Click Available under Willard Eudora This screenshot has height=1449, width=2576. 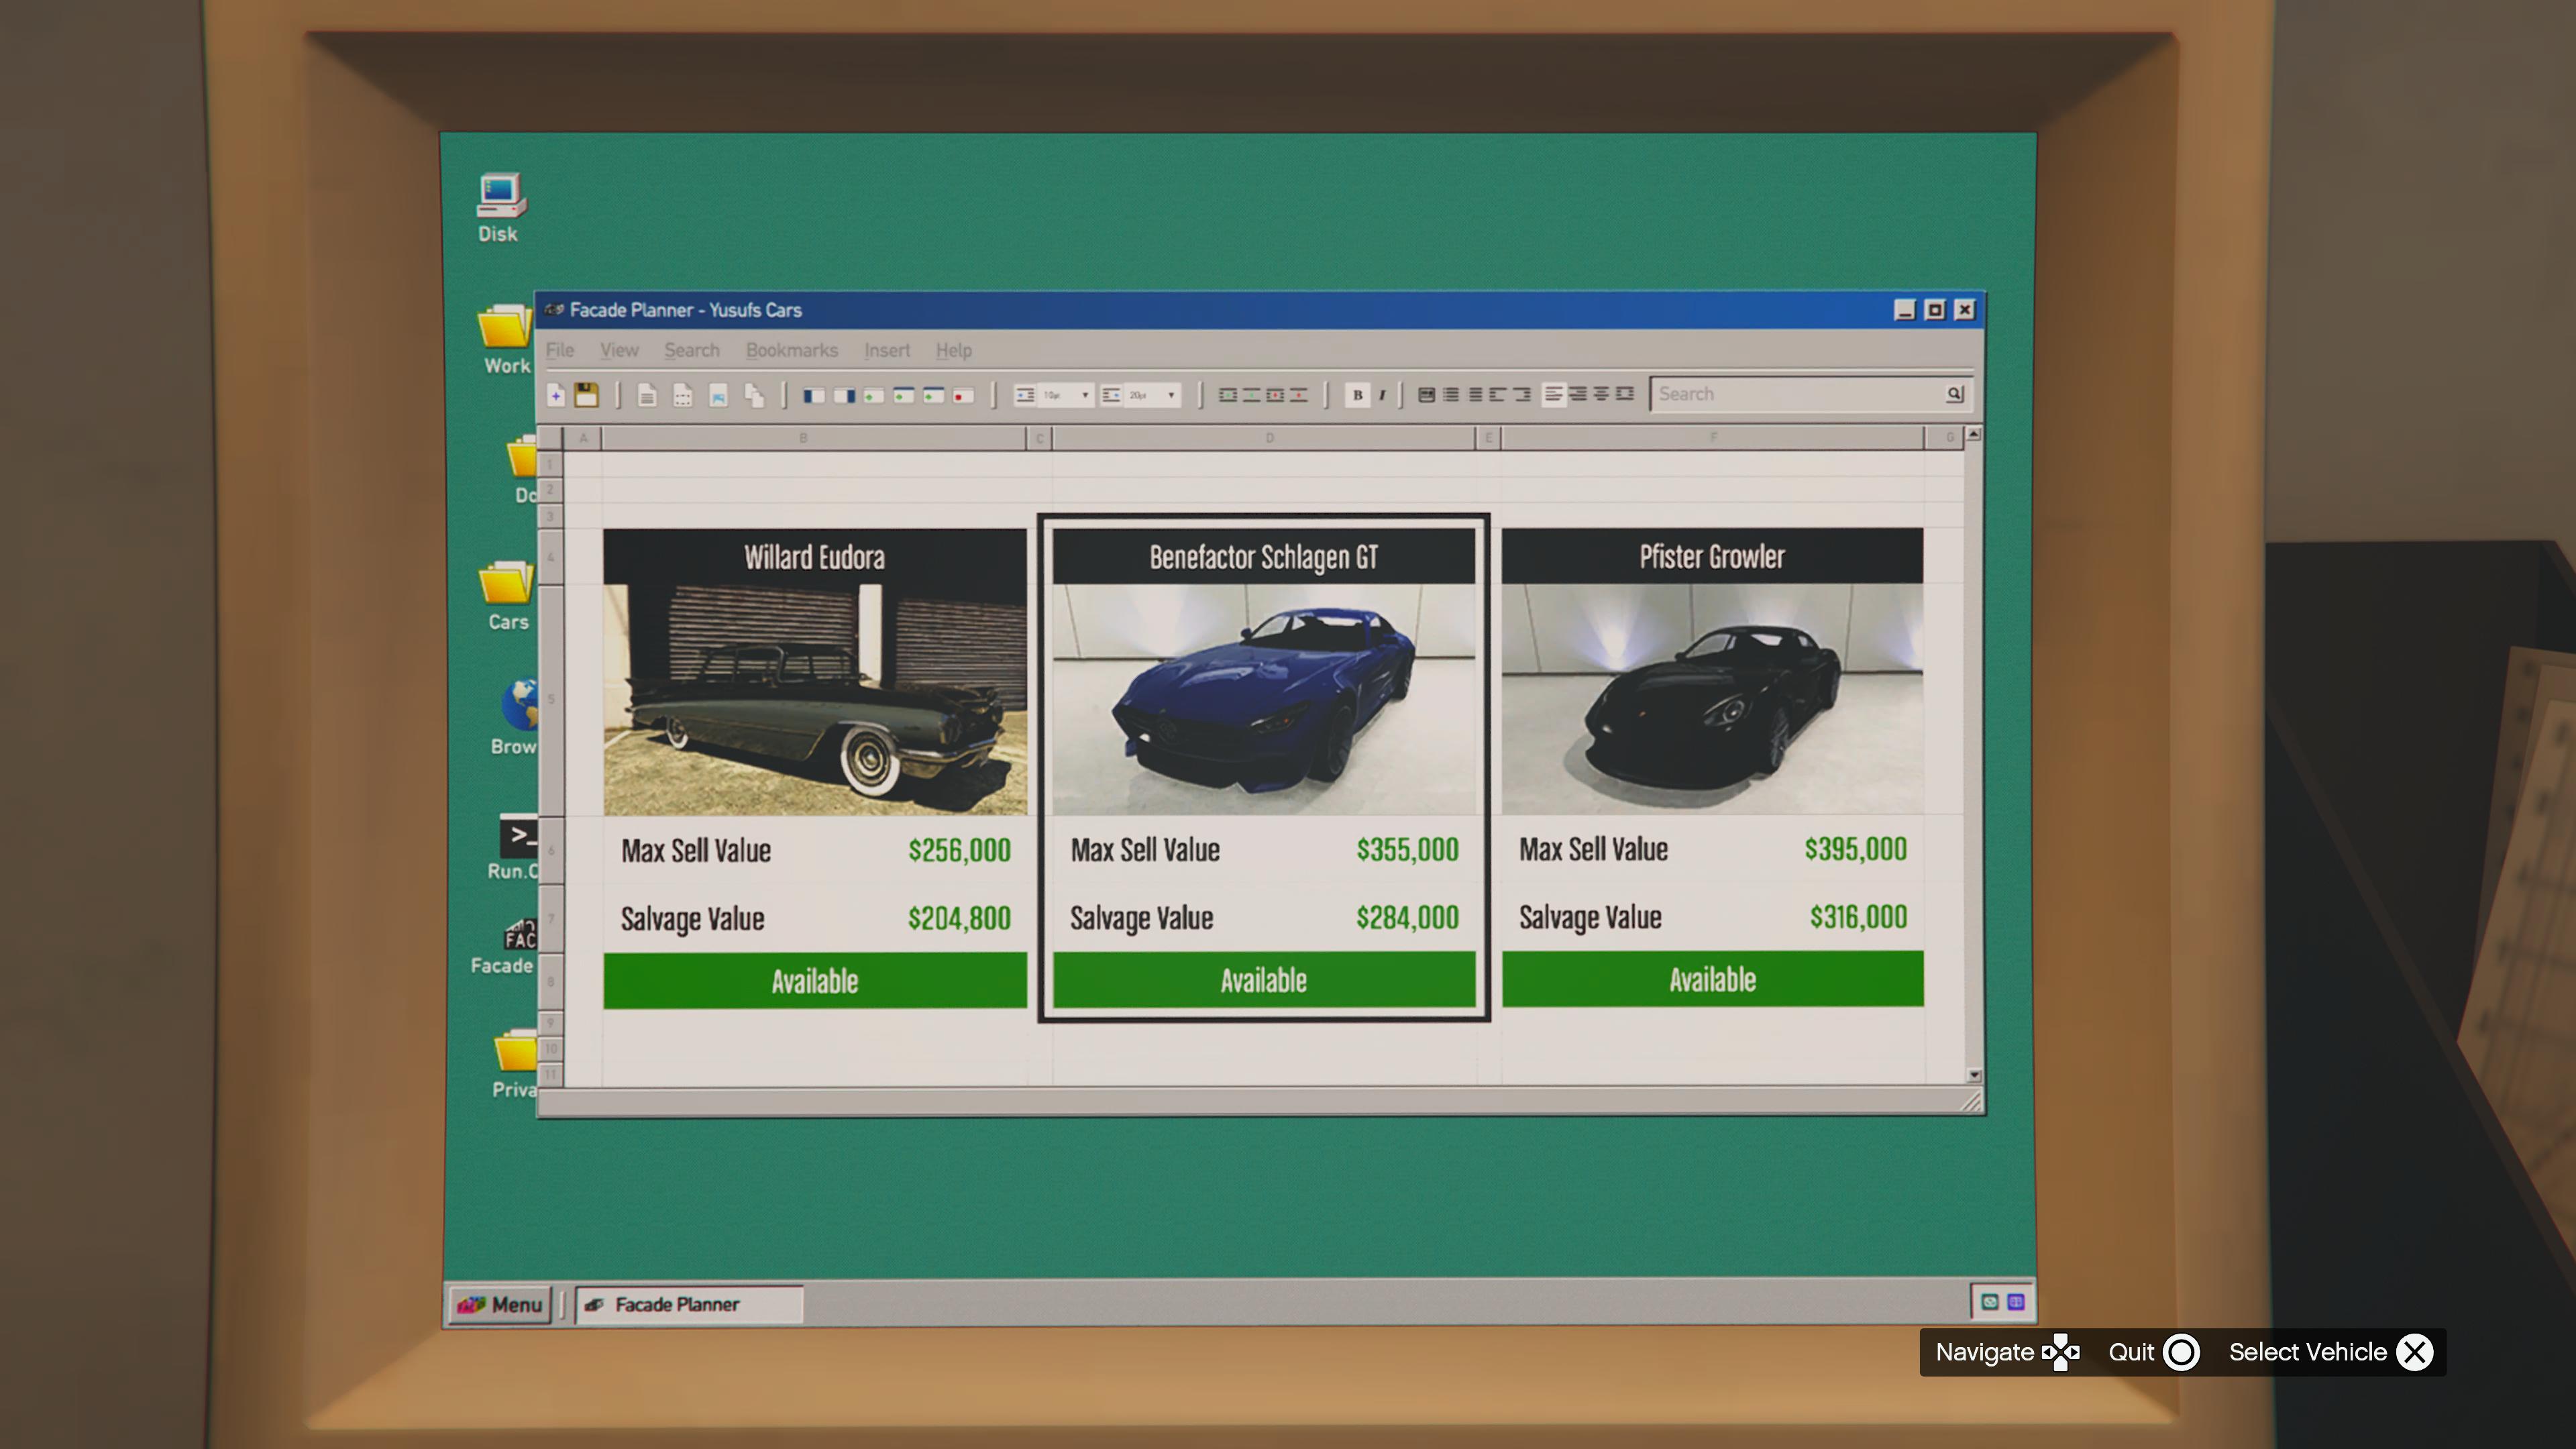coord(814,981)
